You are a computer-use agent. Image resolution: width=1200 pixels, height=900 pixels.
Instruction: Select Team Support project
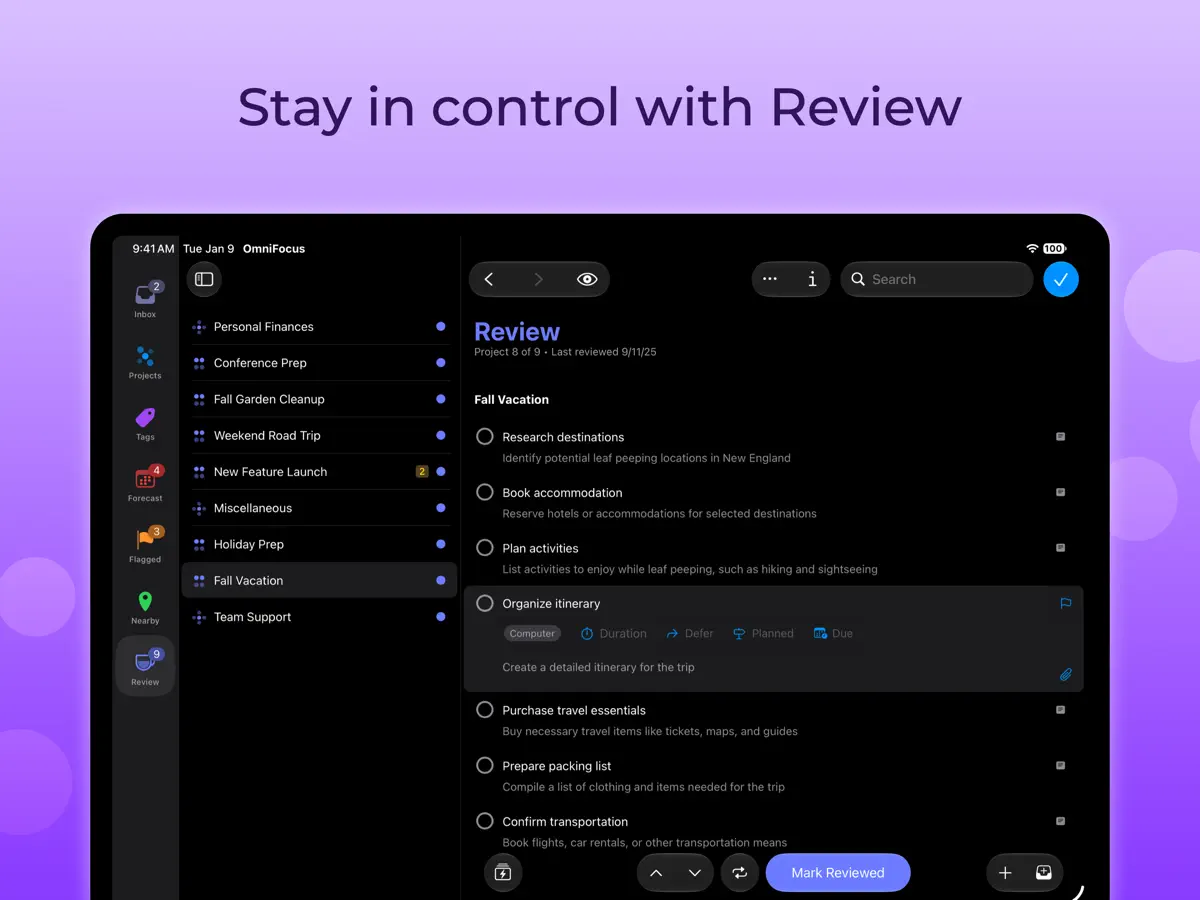(319, 617)
